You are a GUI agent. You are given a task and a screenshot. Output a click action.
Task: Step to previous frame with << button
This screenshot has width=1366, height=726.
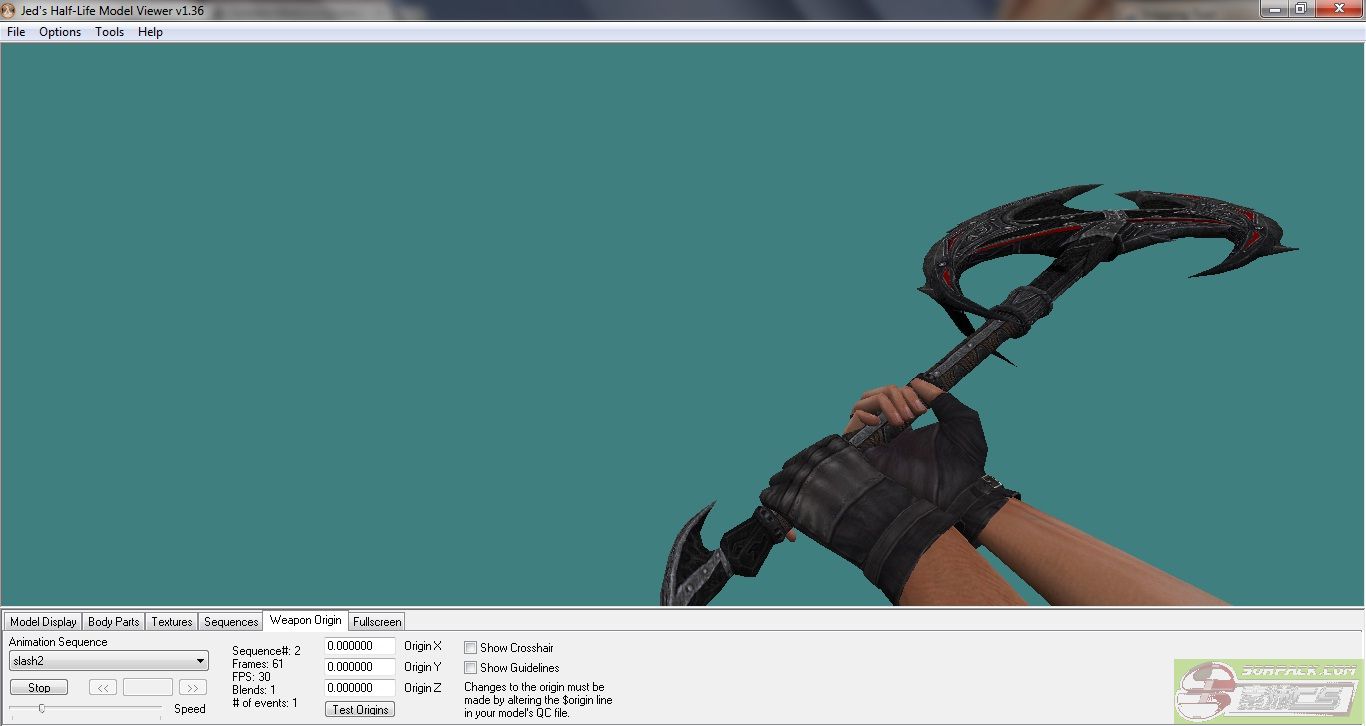(x=104, y=687)
